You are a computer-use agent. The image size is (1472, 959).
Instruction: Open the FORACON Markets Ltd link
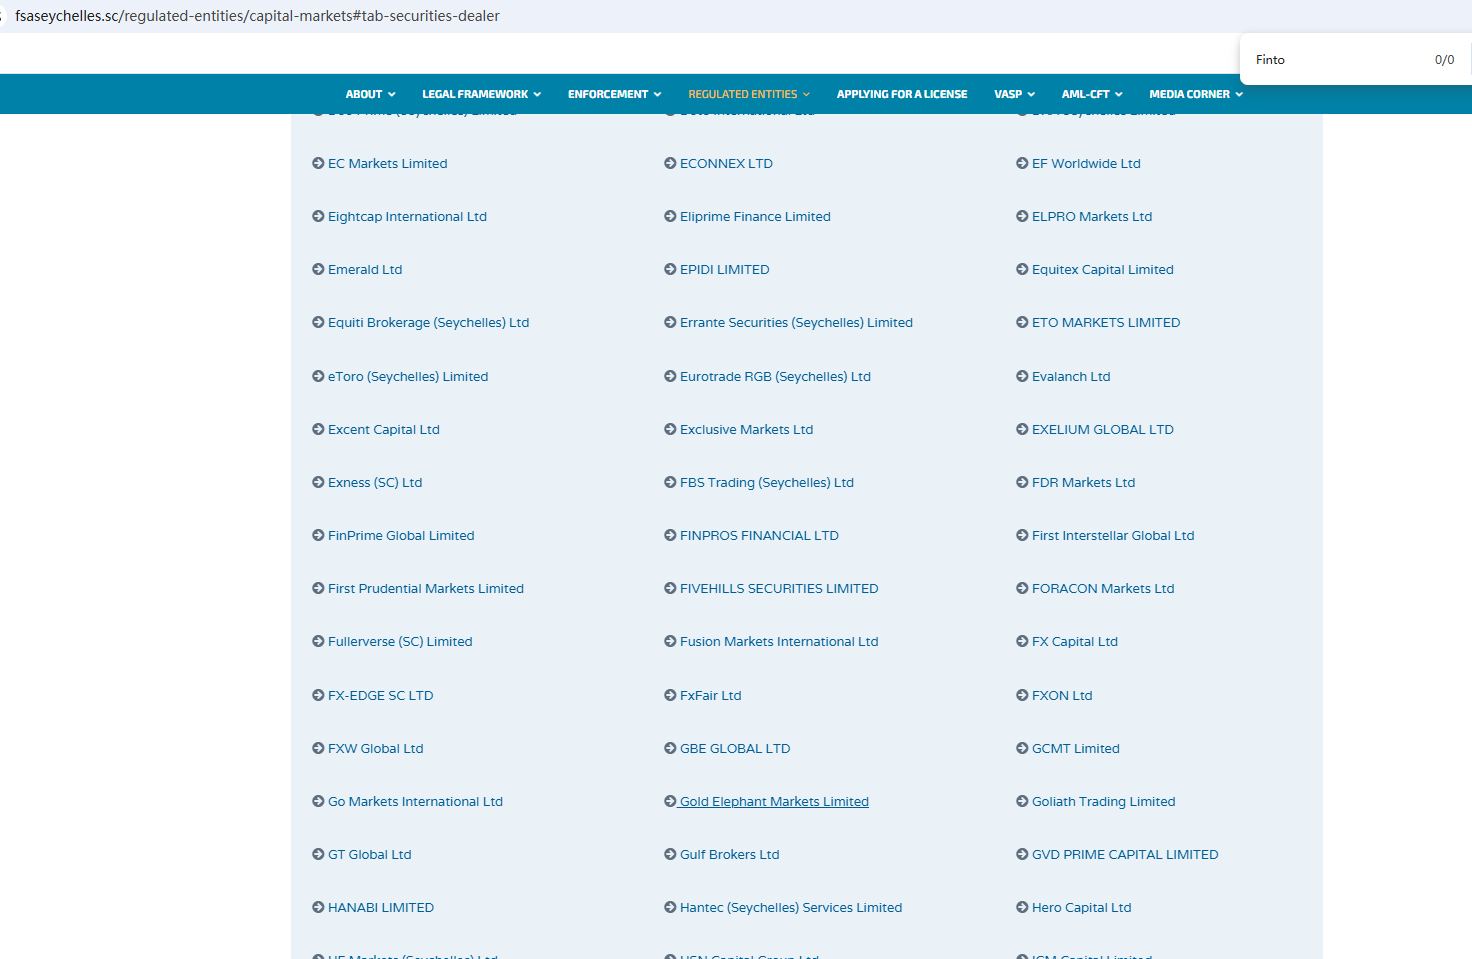[1103, 588]
